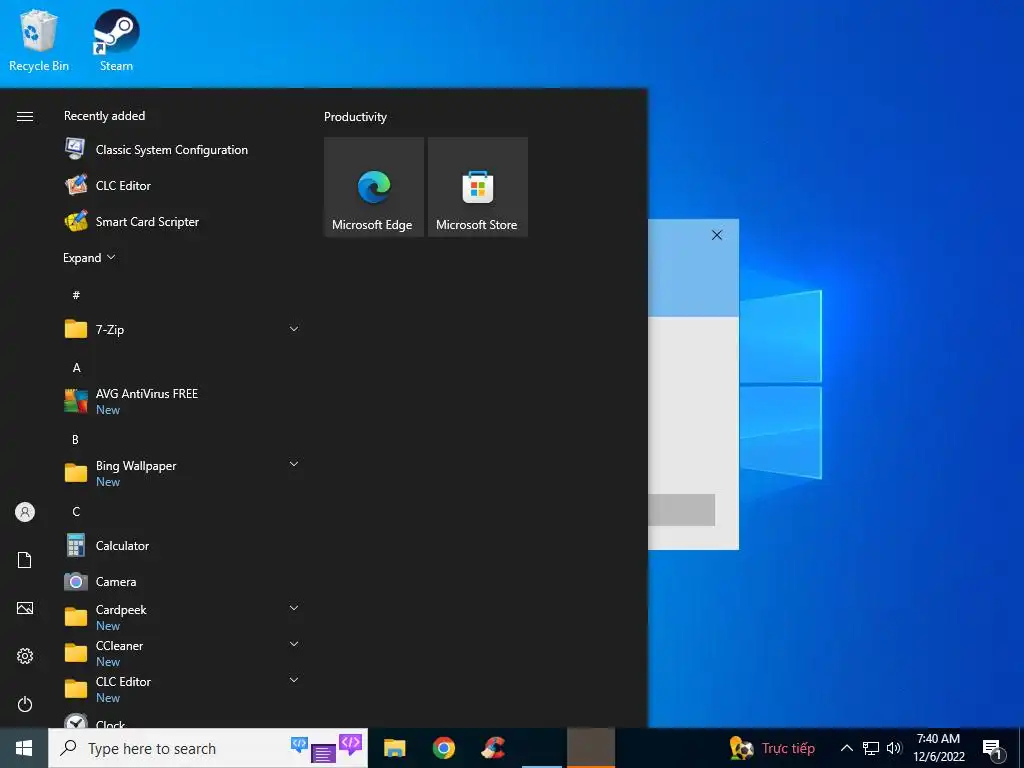Image resolution: width=1024 pixels, height=768 pixels.
Task: Expand the Cardpeek folder chevron
Action: 294,608
